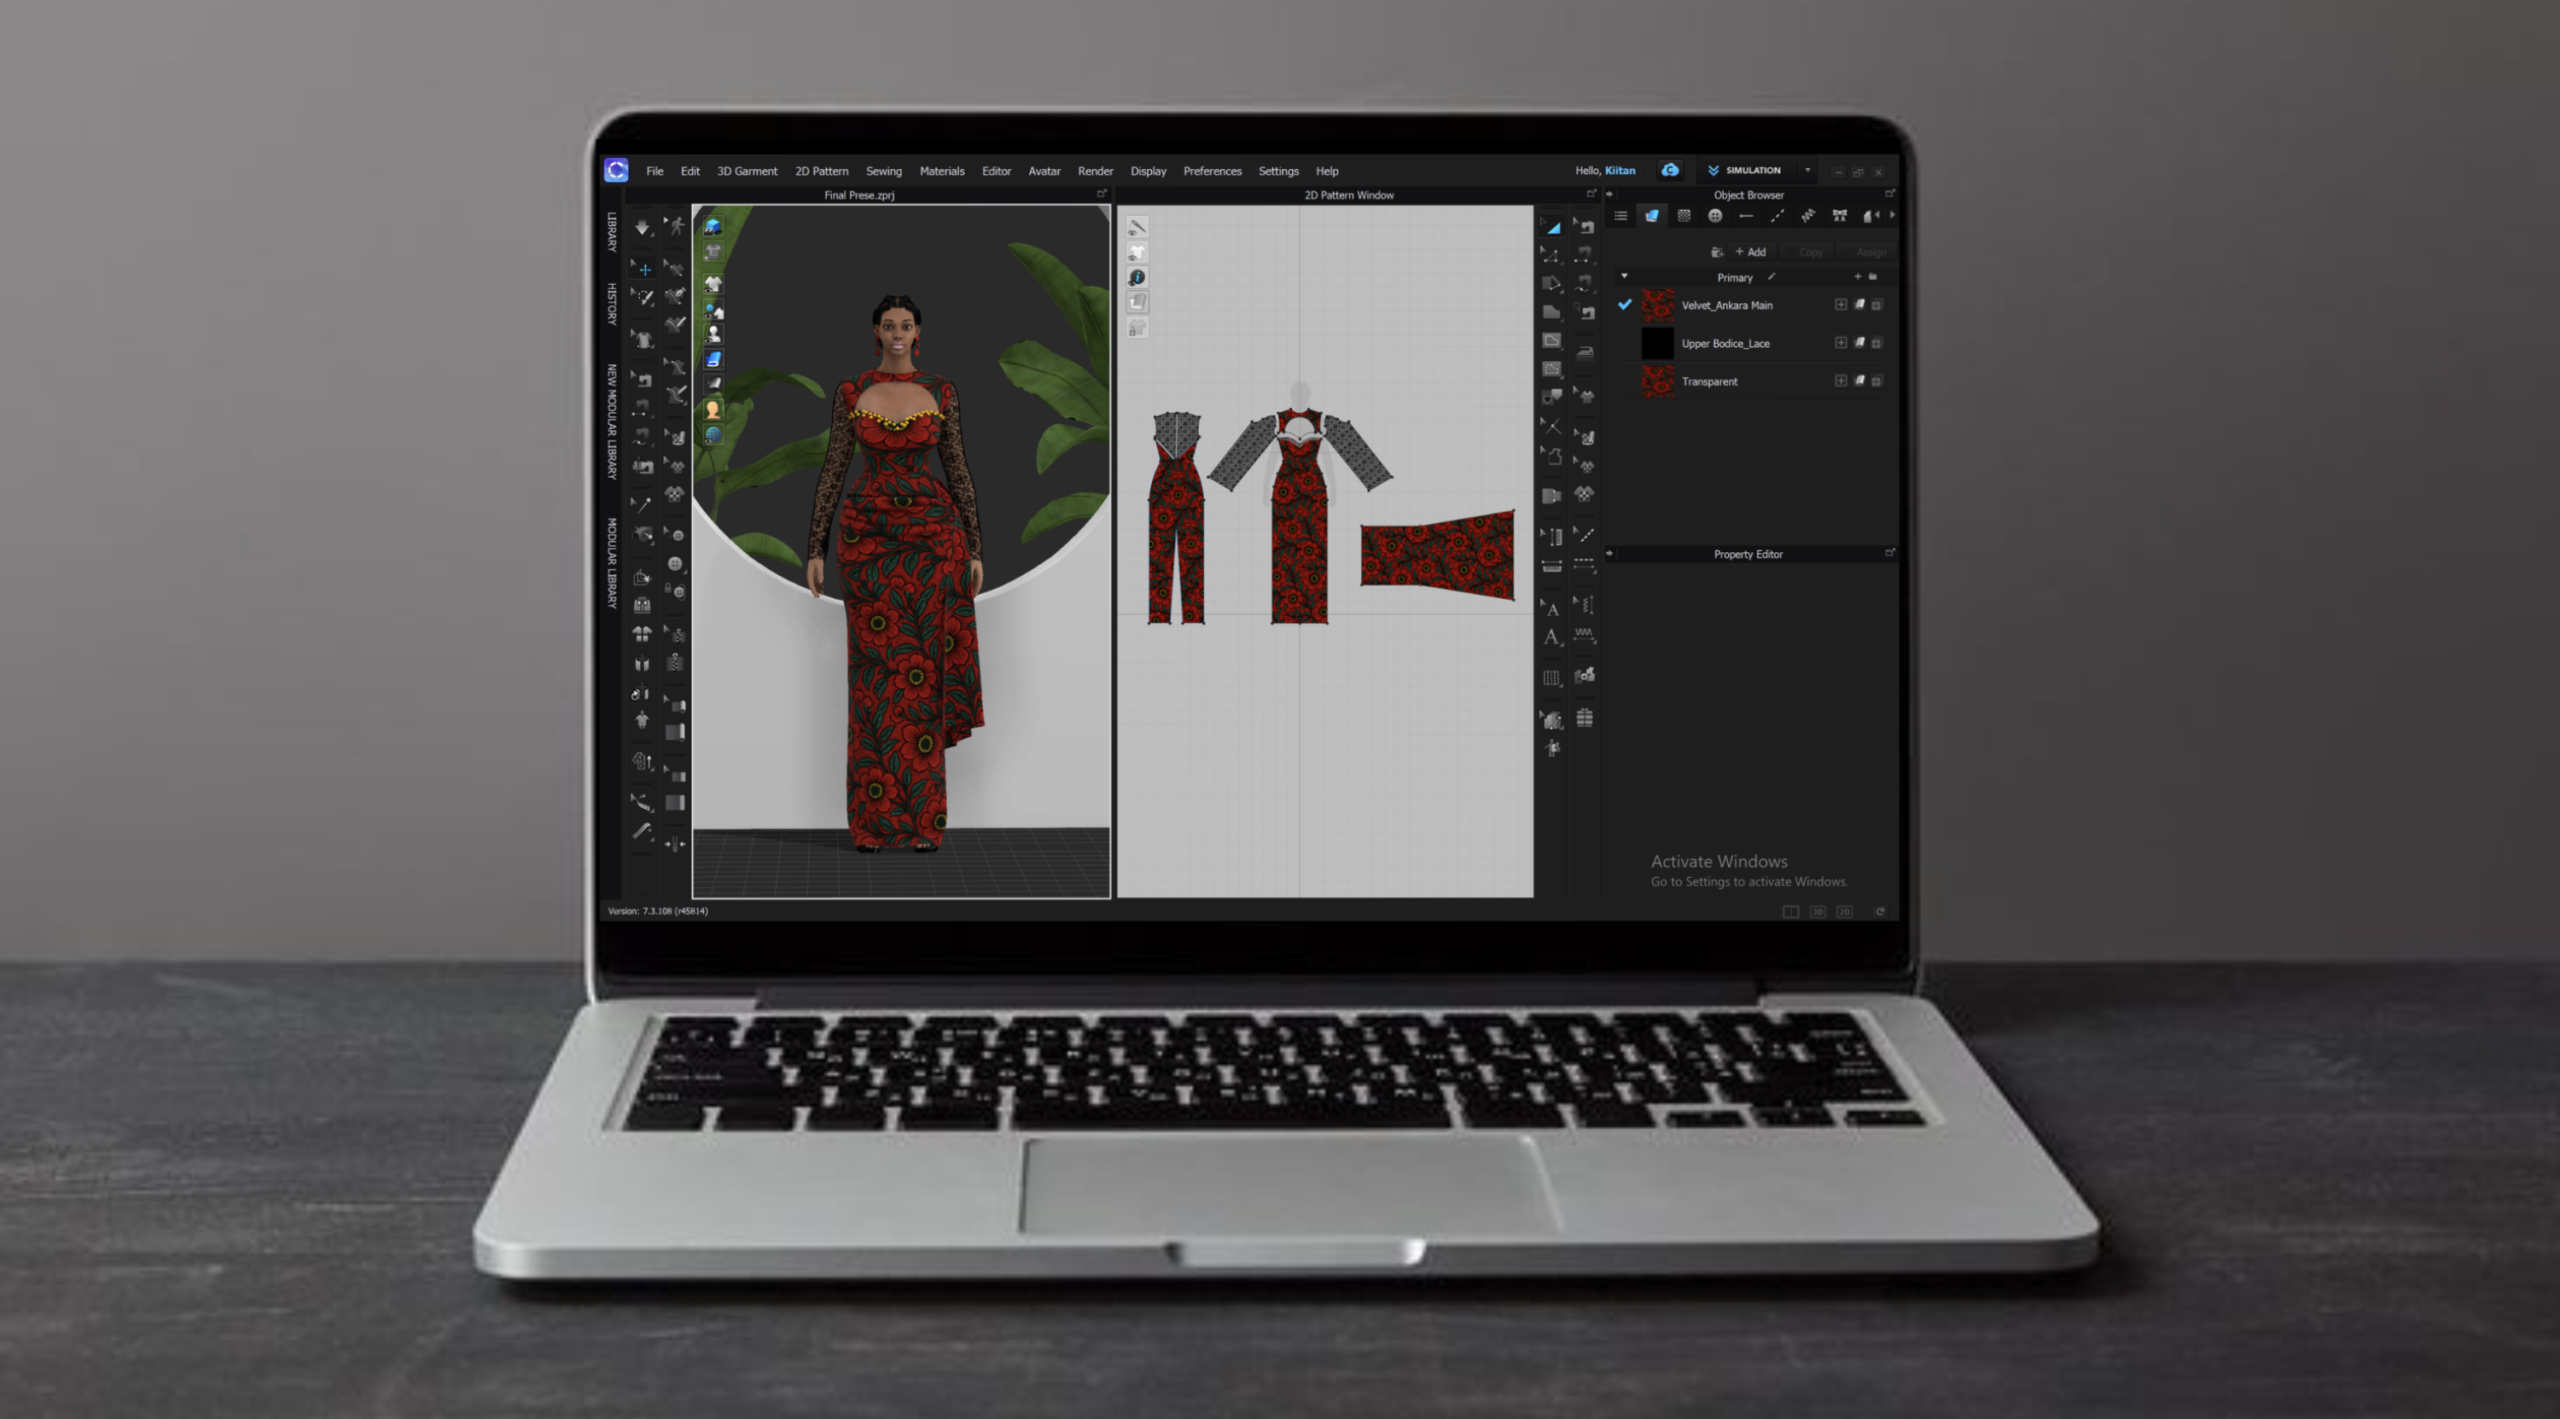This screenshot has height=1419, width=2560.
Task: Toggle the Show 2D Pattern eye icon
Action: (1137, 251)
